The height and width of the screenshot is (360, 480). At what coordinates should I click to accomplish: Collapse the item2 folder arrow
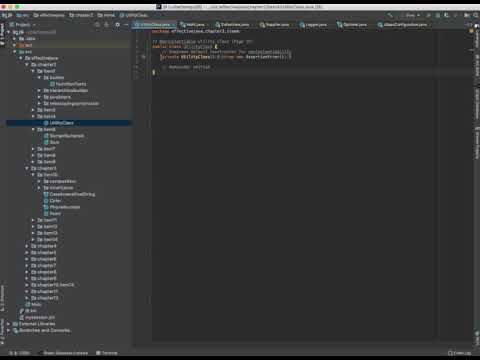33,71
